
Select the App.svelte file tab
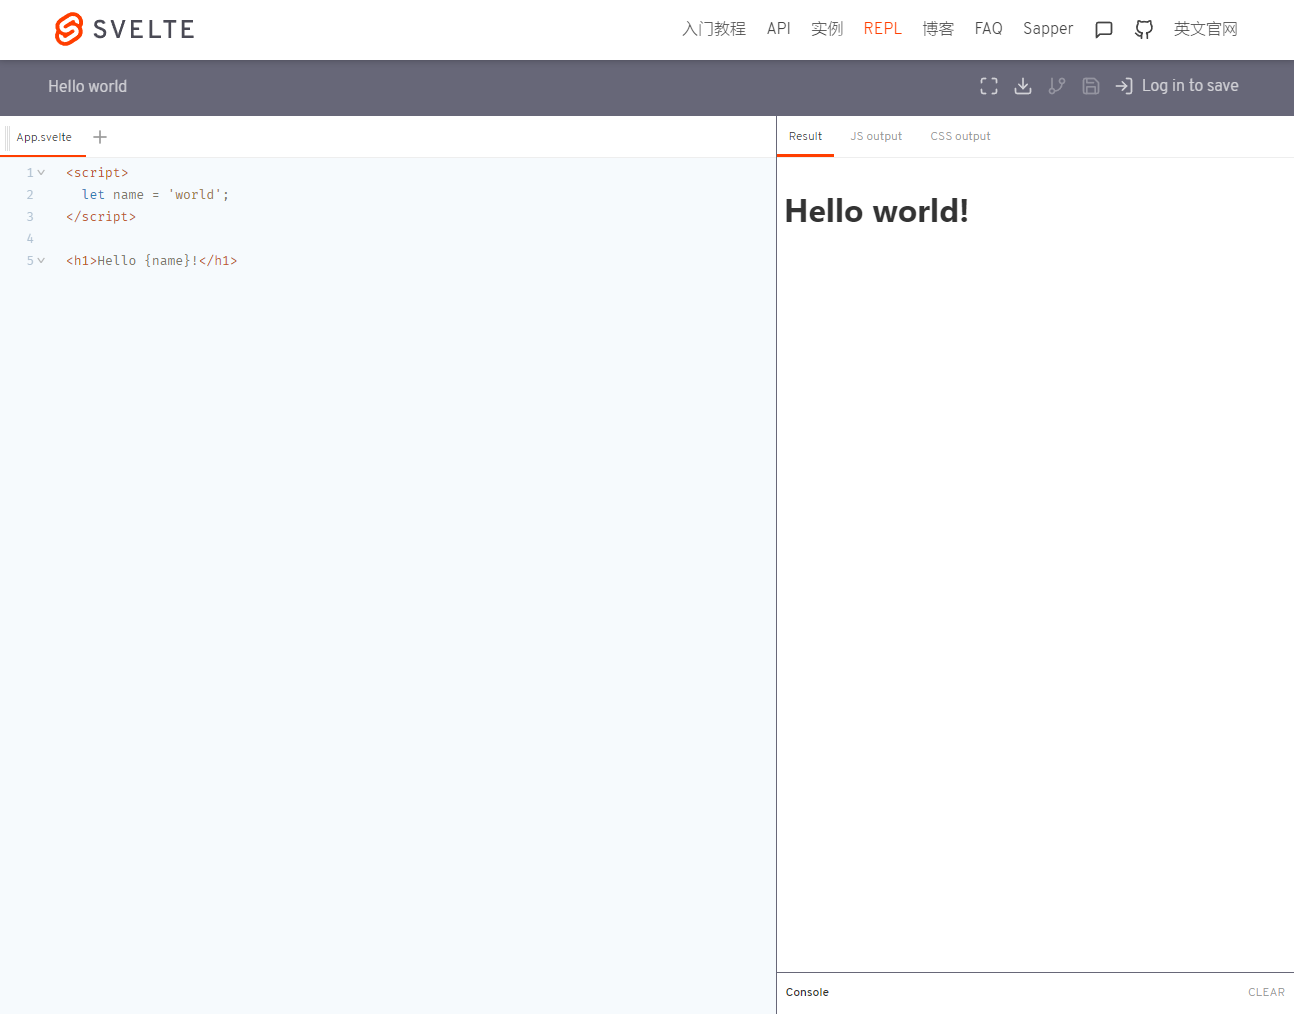pyautogui.click(x=44, y=137)
